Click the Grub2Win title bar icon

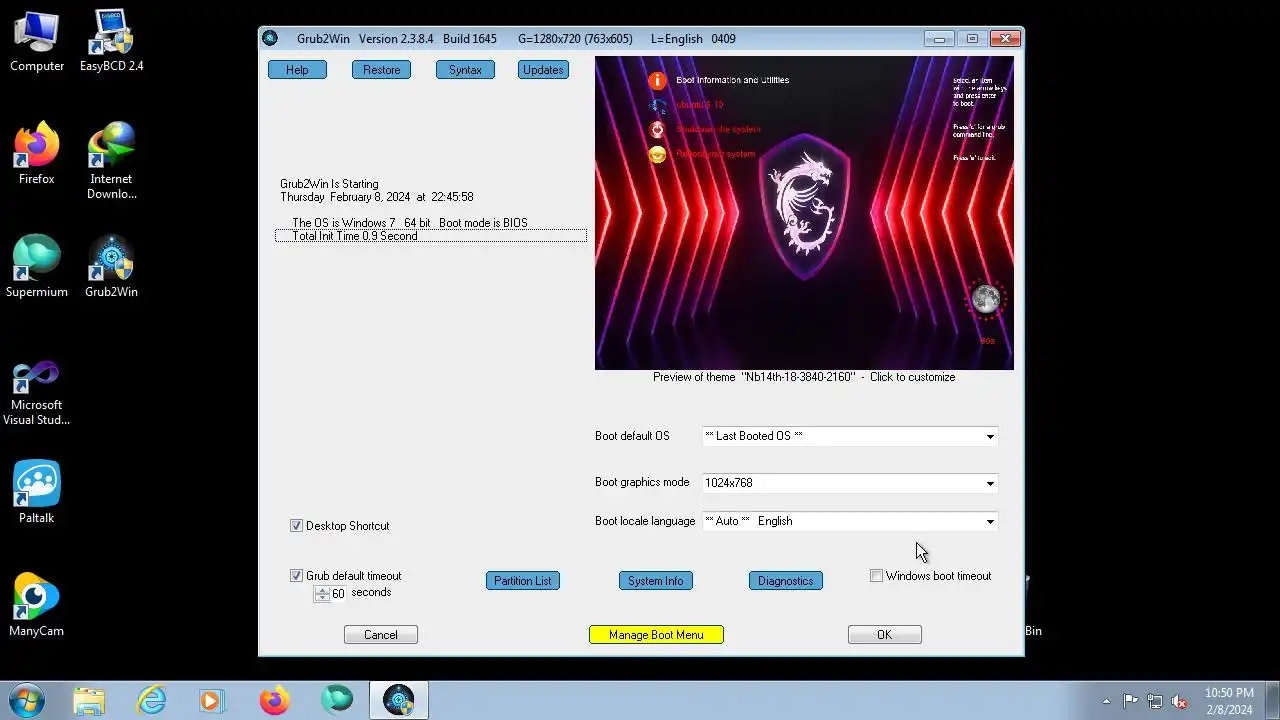270,39
